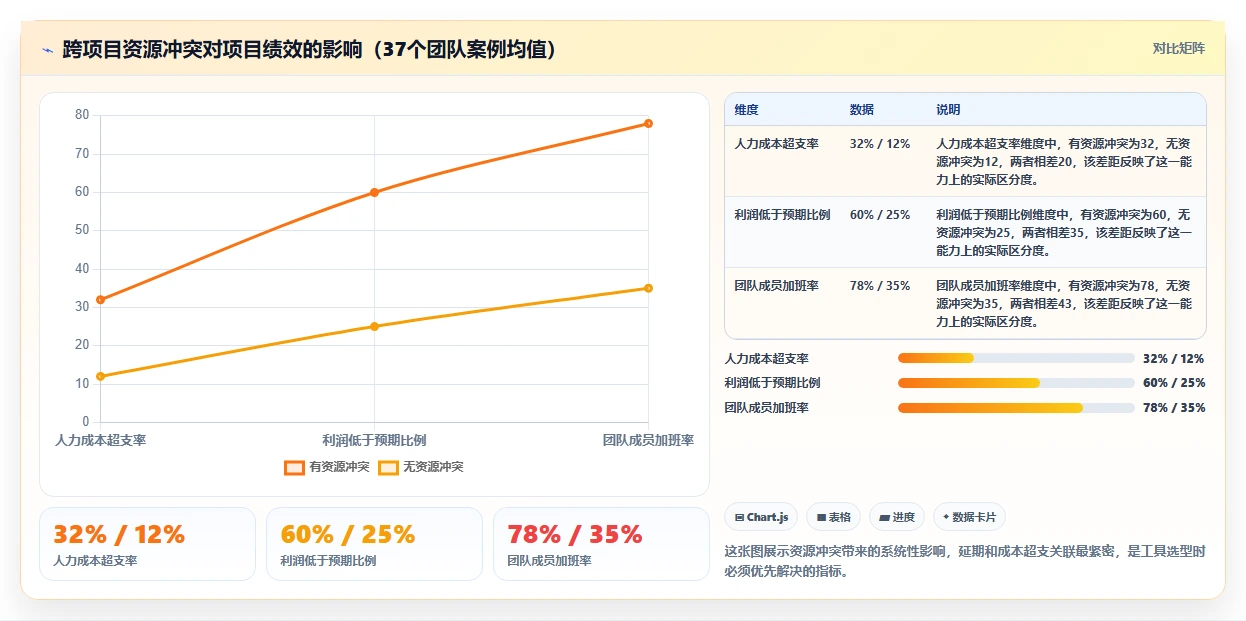1246x621 pixels.
Task: Click the 维度 column header
Action: [746, 109]
